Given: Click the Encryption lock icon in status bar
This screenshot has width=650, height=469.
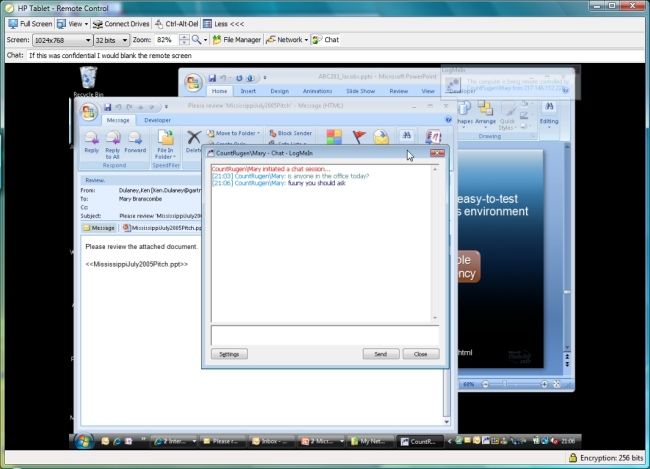Looking at the screenshot, I should pyautogui.click(x=573, y=458).
